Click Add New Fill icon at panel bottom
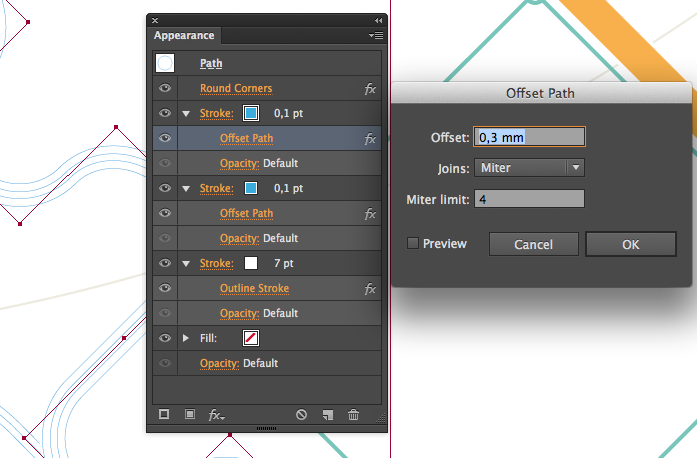Image resolution: width=697 pixels, height=458 pixels. (189, 414)
